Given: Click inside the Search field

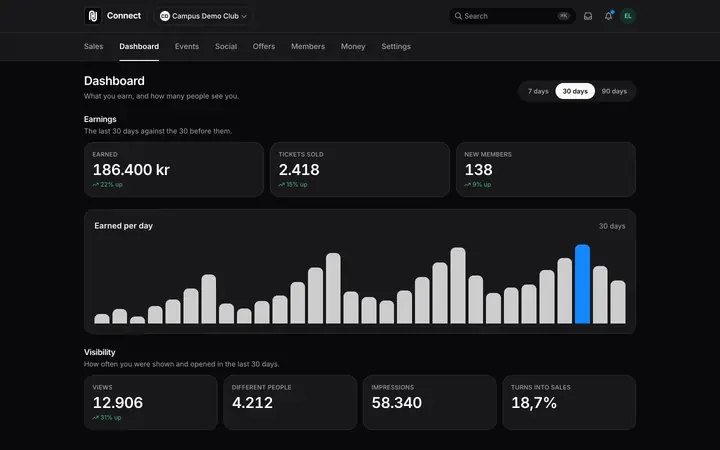Looking at the screenshot, I should click(x=512, y=16).
